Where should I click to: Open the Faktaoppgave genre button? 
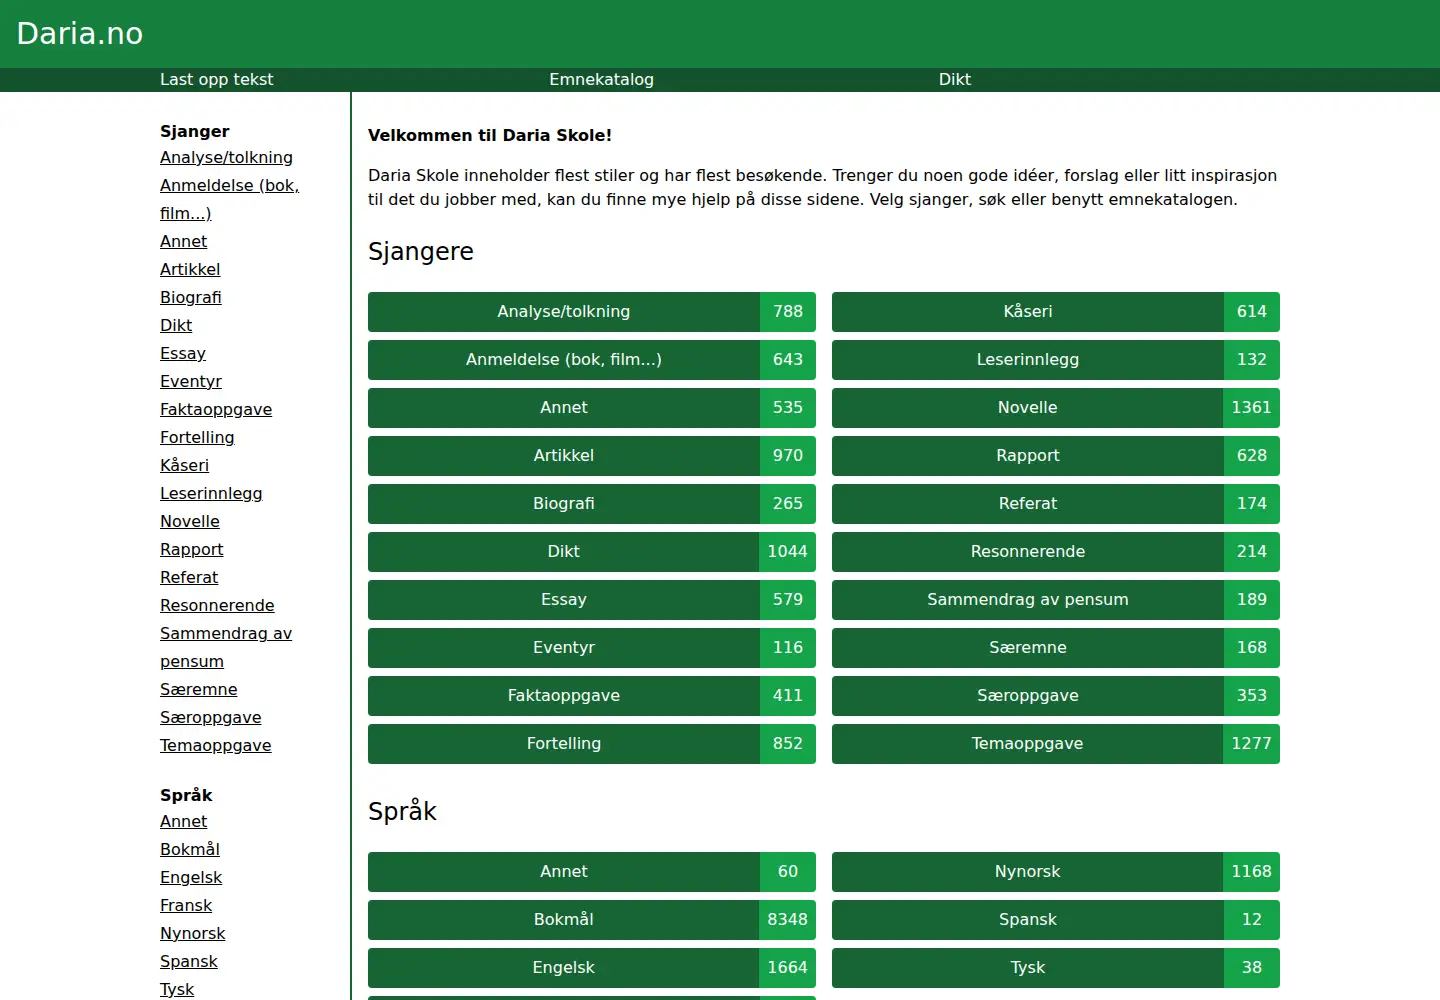(592, 696)
